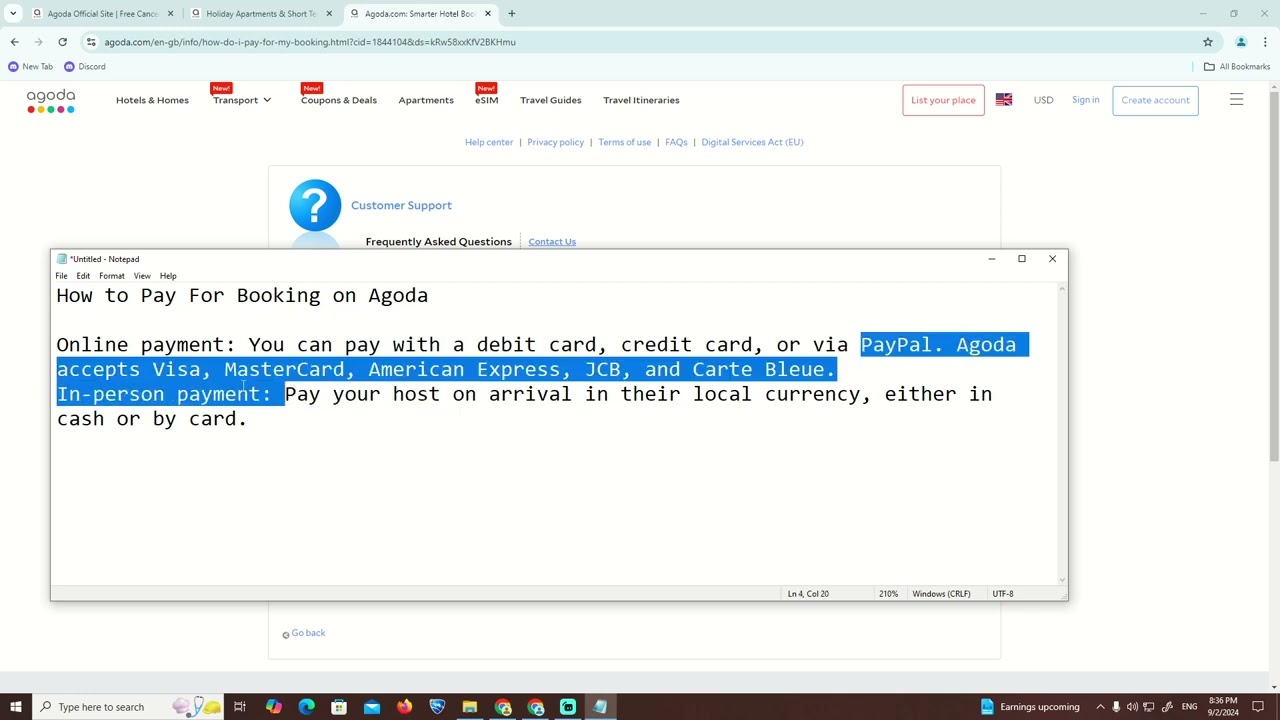
Task: Click the Create account button
Action: [1155, 100]
